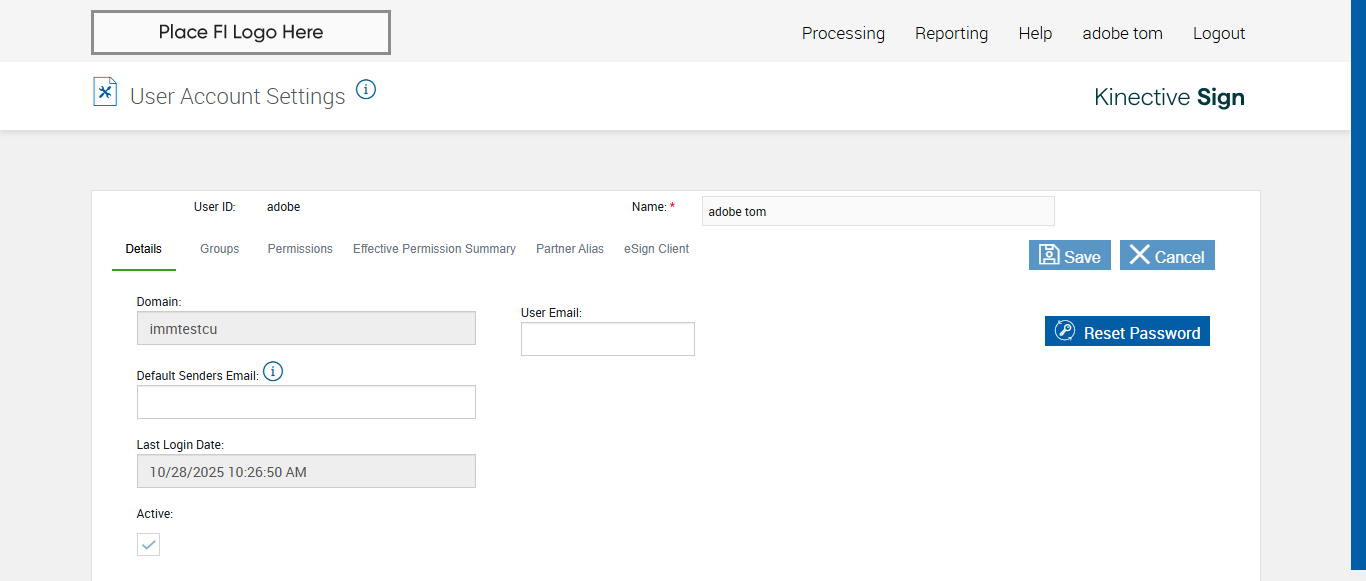Select the Partner Alias tab
Screen dimensions: 1366x581
coord(570,249)
